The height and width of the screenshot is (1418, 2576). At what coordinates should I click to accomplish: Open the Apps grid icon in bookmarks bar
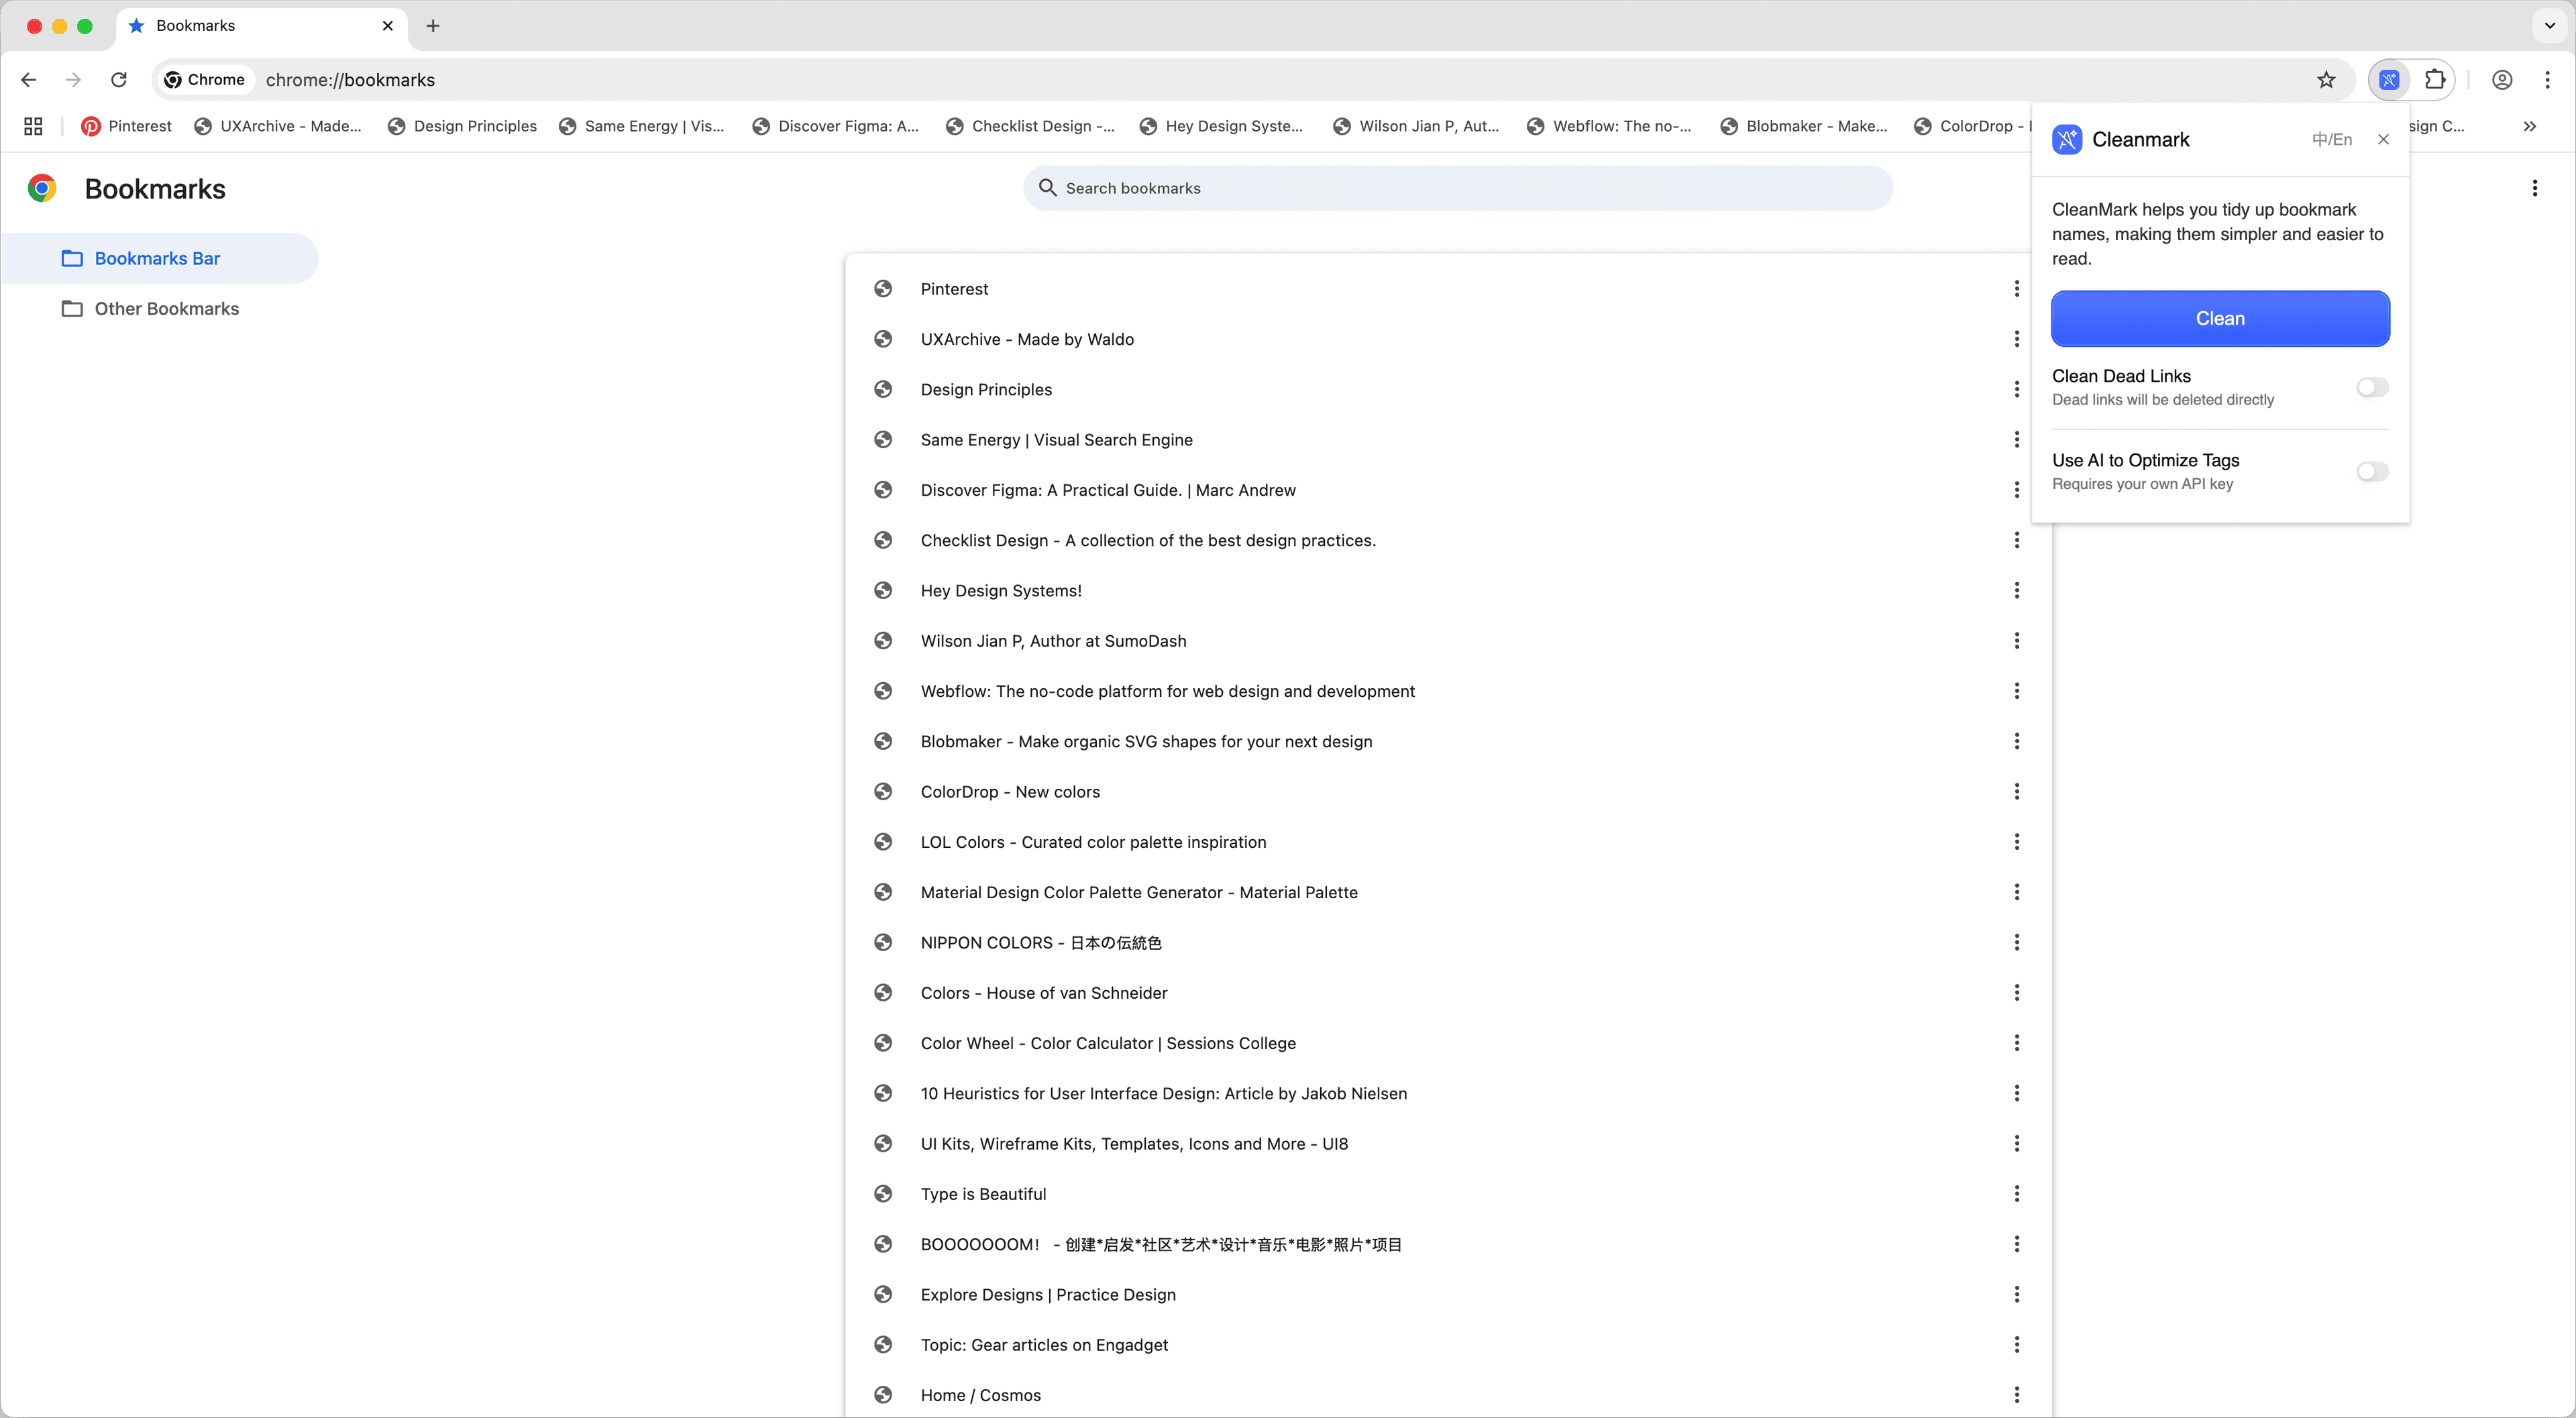[33, 126]
